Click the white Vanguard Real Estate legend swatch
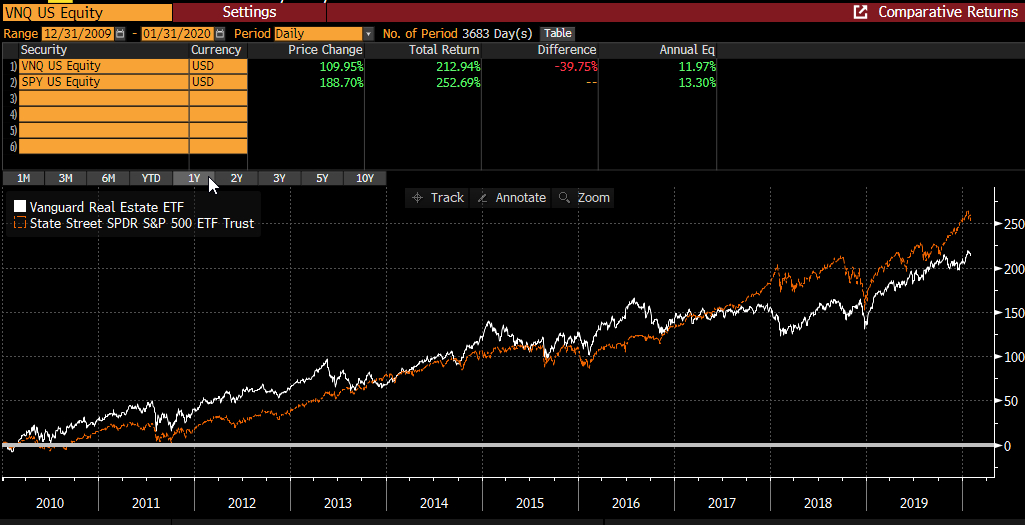The width and height of the screenshot is (1025, 525). click(x=20, y=207)
